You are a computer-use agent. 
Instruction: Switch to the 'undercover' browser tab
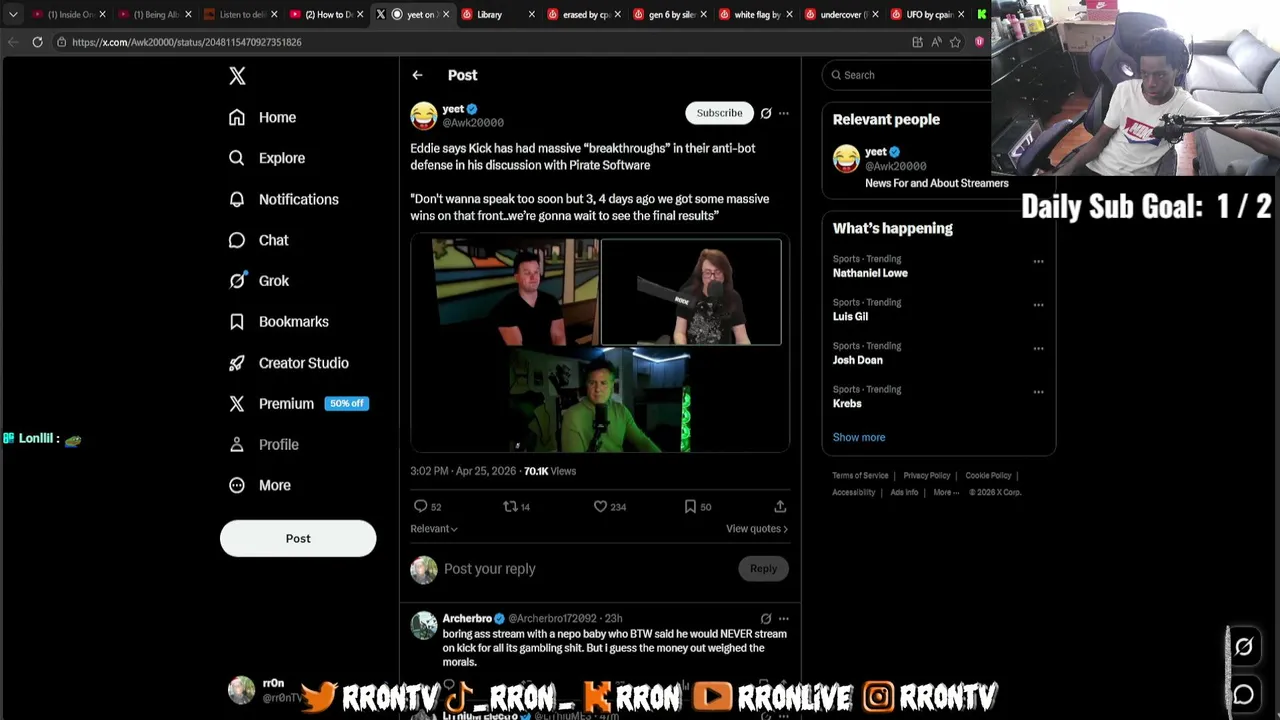pos(843,14)
